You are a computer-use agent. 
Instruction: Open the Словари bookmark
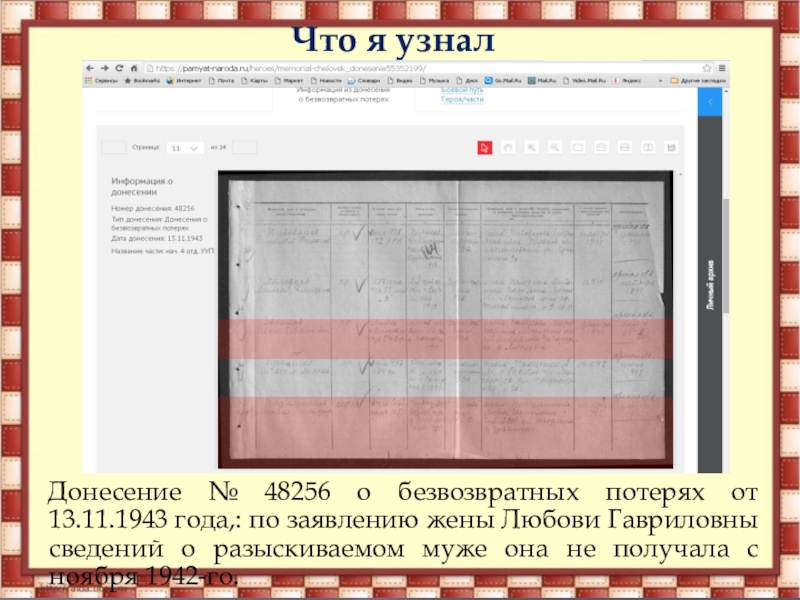click(364, 81)
